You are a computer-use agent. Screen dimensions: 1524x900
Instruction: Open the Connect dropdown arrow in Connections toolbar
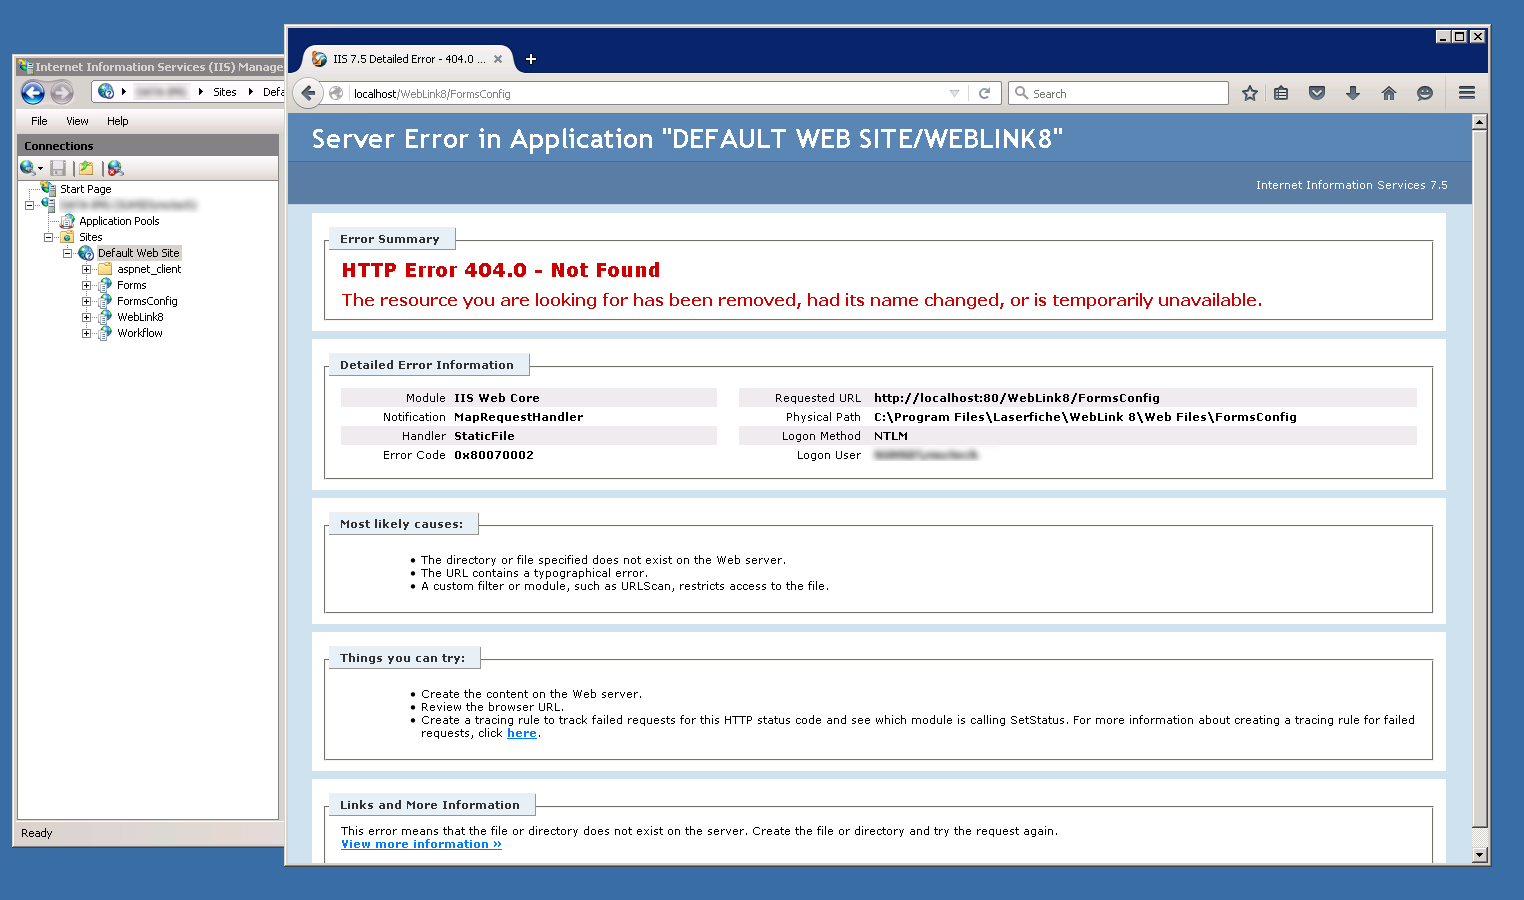(x=40, y=169)
